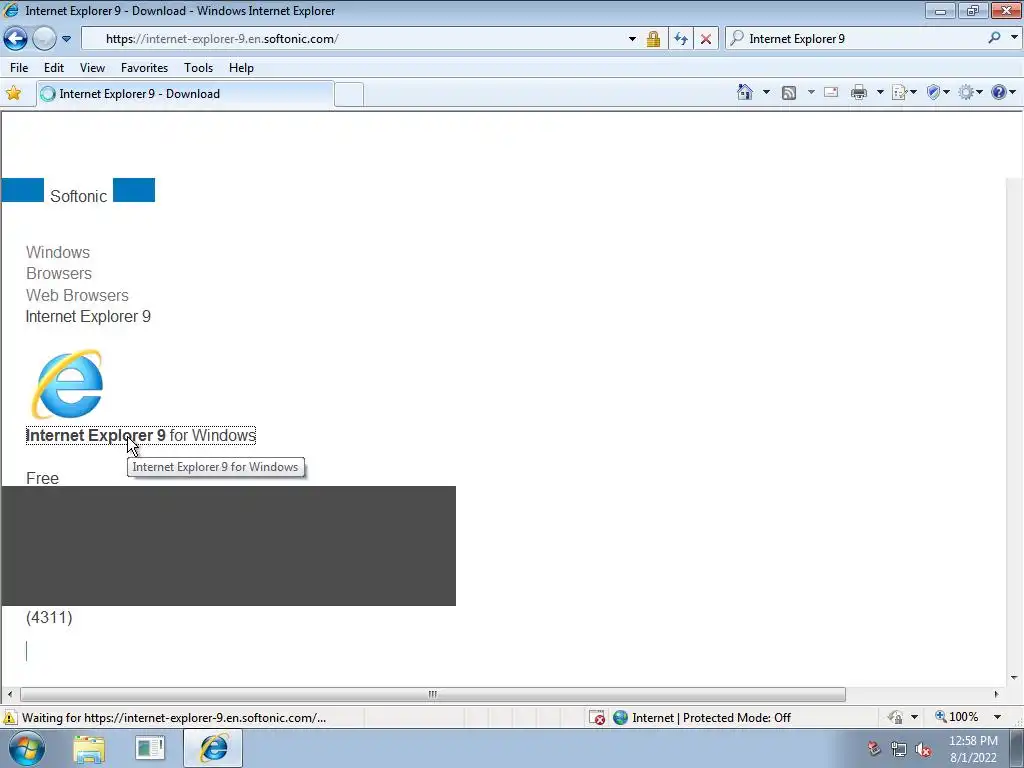Click the privacy lock status icon
This screenshot has height=768, width=1024.
pos(895,717)
